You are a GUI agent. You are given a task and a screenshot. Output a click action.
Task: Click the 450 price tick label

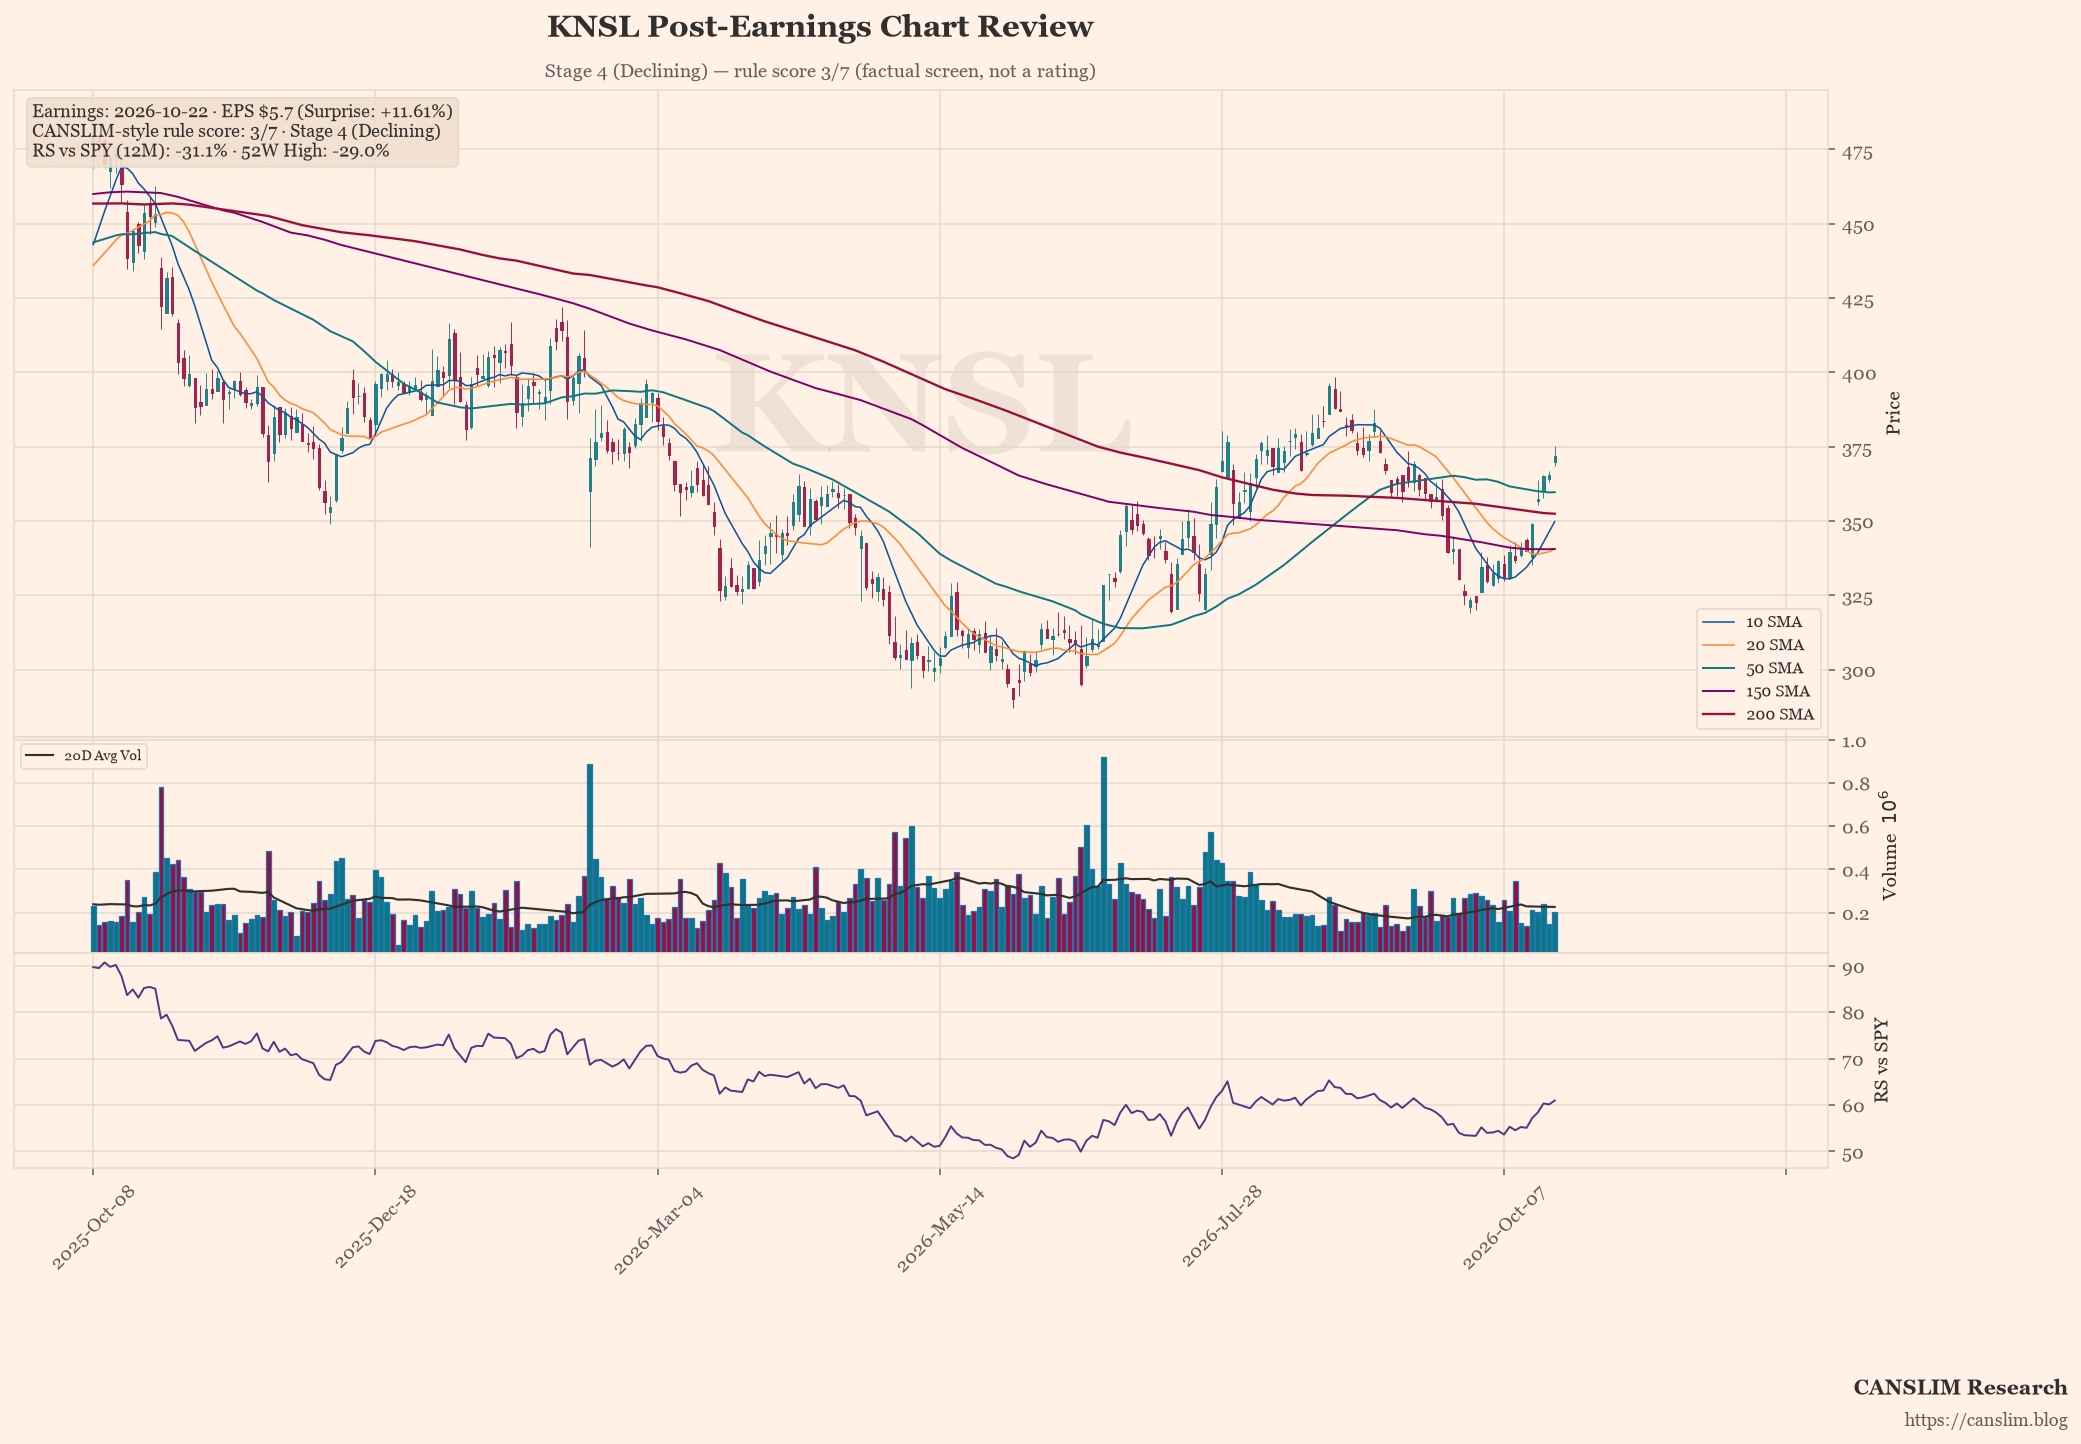pos(1857,226)
